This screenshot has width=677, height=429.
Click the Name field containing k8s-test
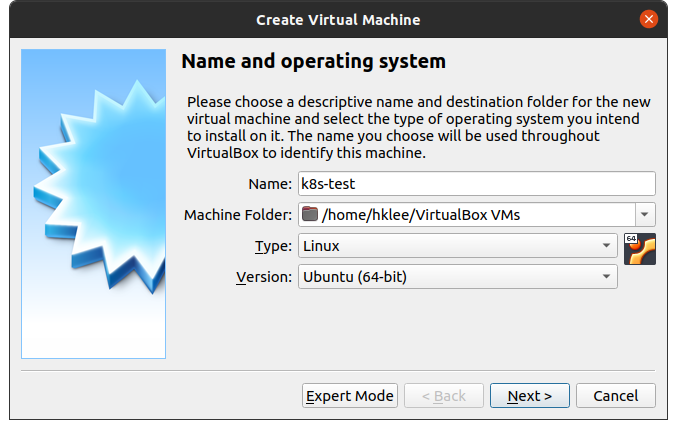click(x=477, y=183)
